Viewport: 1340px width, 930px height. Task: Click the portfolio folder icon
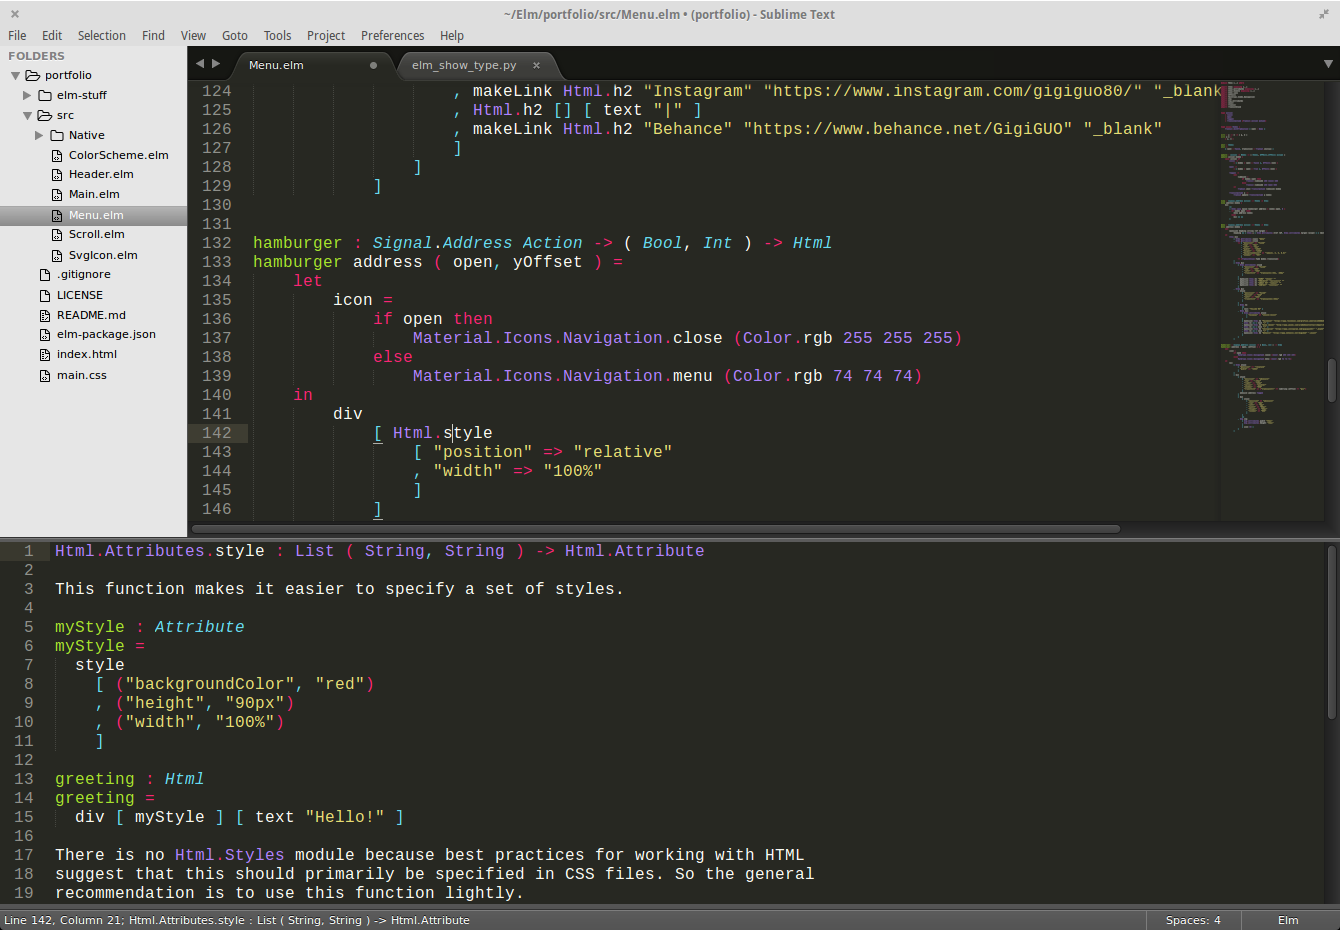(x=32, y=75)
